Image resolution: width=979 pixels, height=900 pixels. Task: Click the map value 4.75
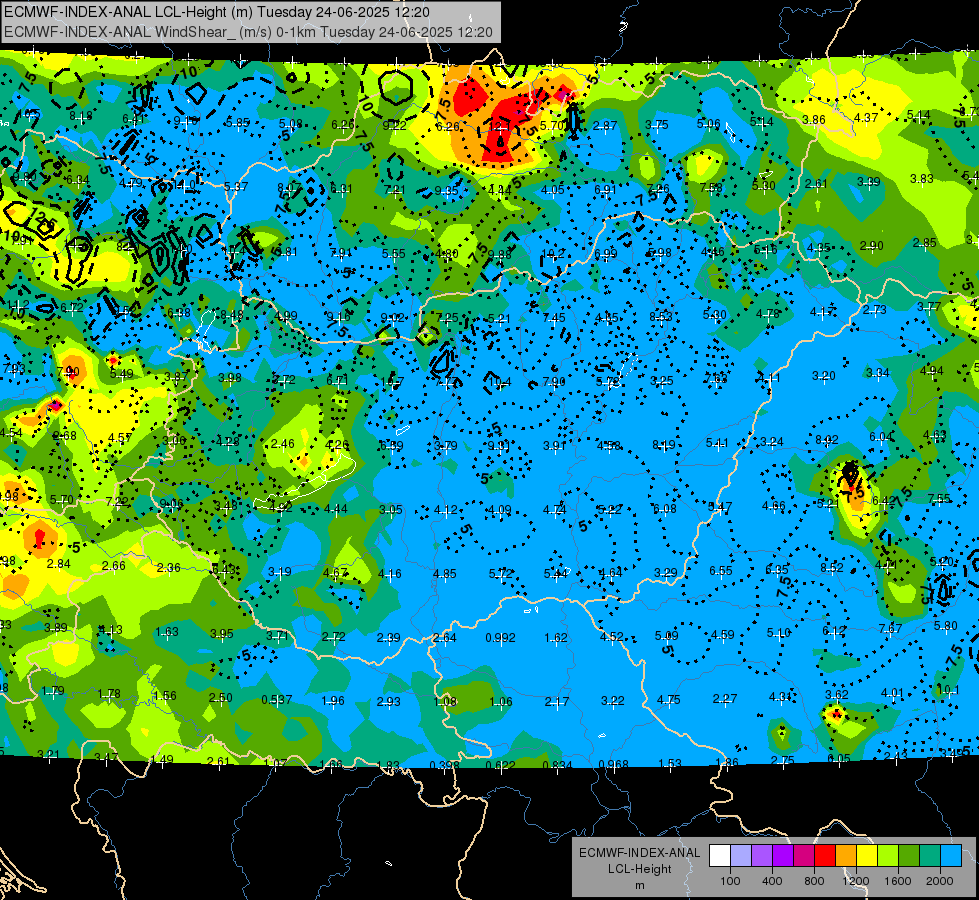point(669,700)
